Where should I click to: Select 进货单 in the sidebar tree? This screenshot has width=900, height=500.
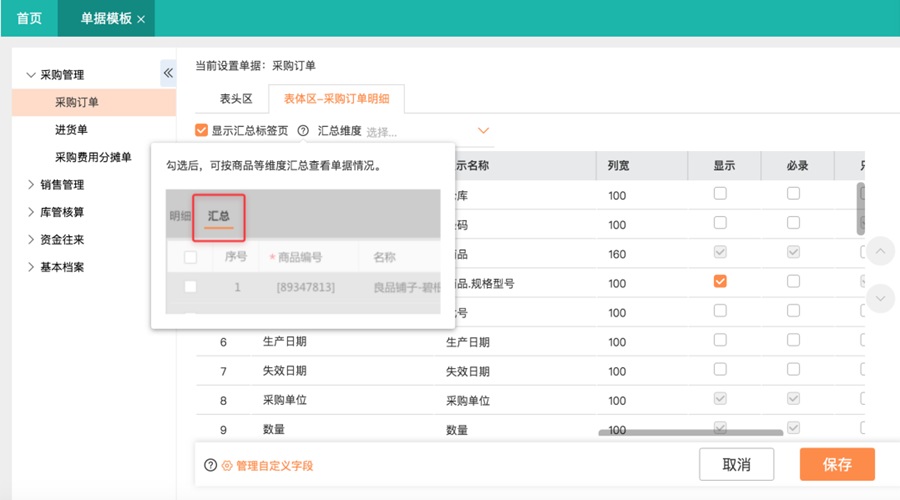(77, 130)
